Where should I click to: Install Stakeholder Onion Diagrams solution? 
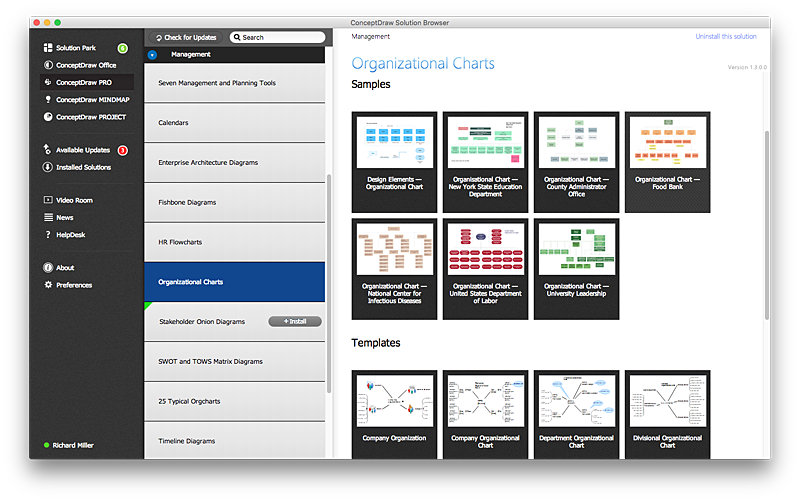(x=295, y=321)
